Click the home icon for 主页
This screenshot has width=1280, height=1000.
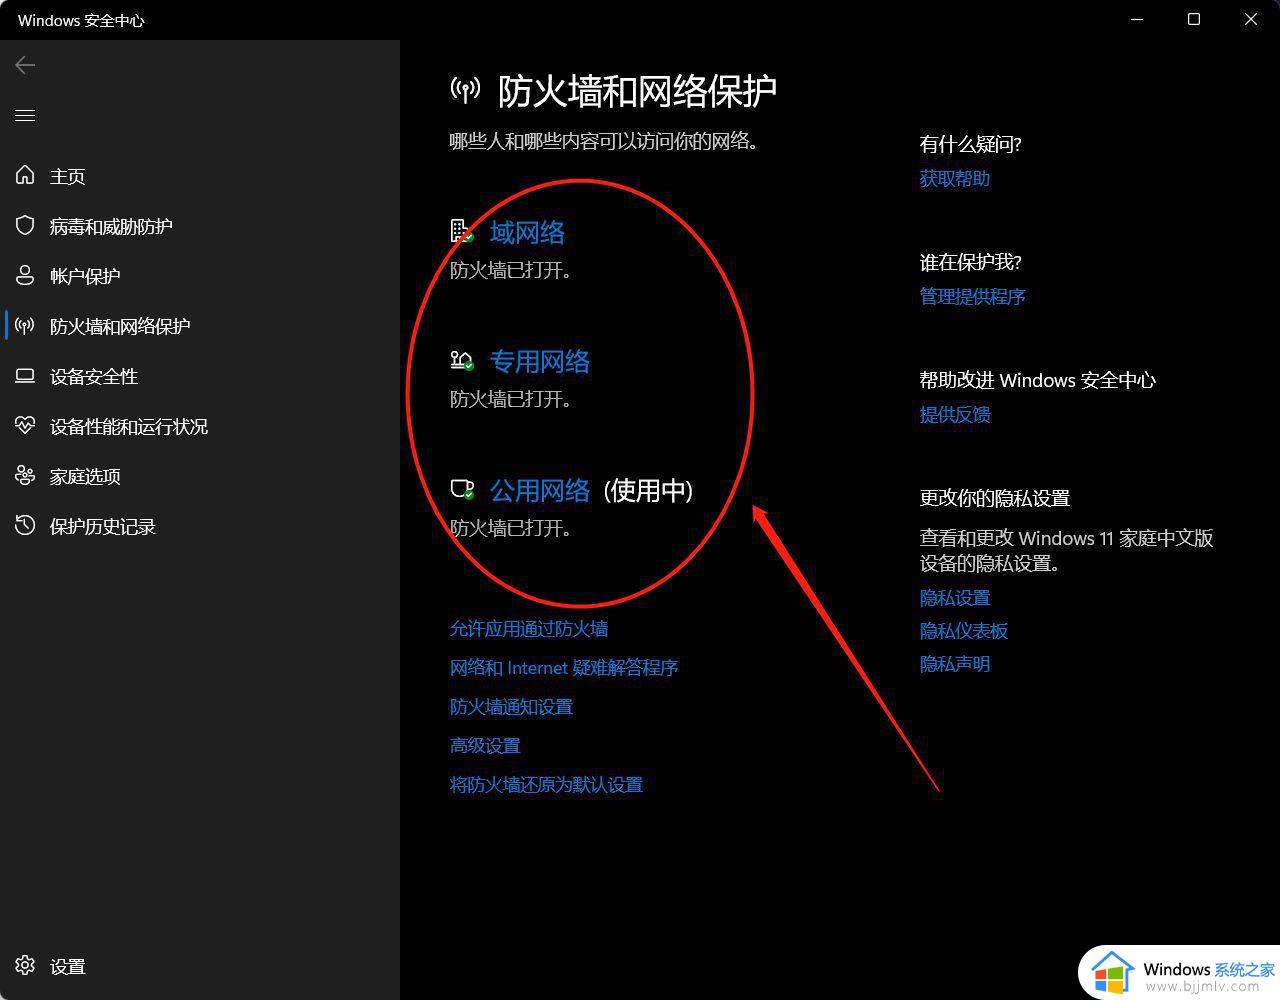[25, 175]
